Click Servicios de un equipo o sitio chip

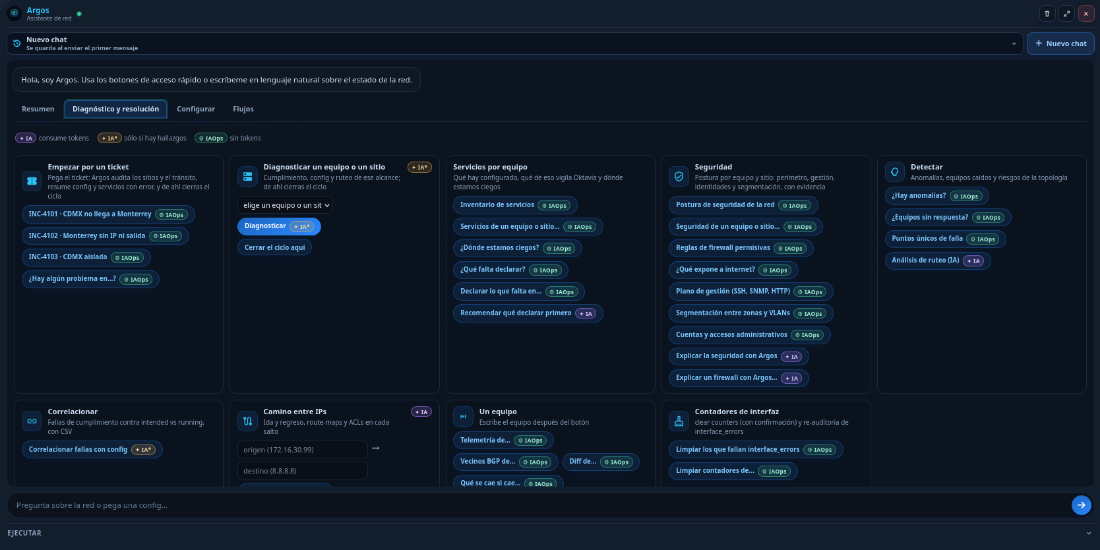coord(528,227)
